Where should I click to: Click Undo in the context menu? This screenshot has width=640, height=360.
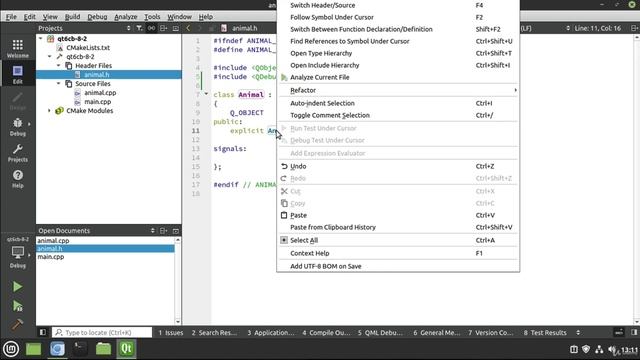(398, 166)
